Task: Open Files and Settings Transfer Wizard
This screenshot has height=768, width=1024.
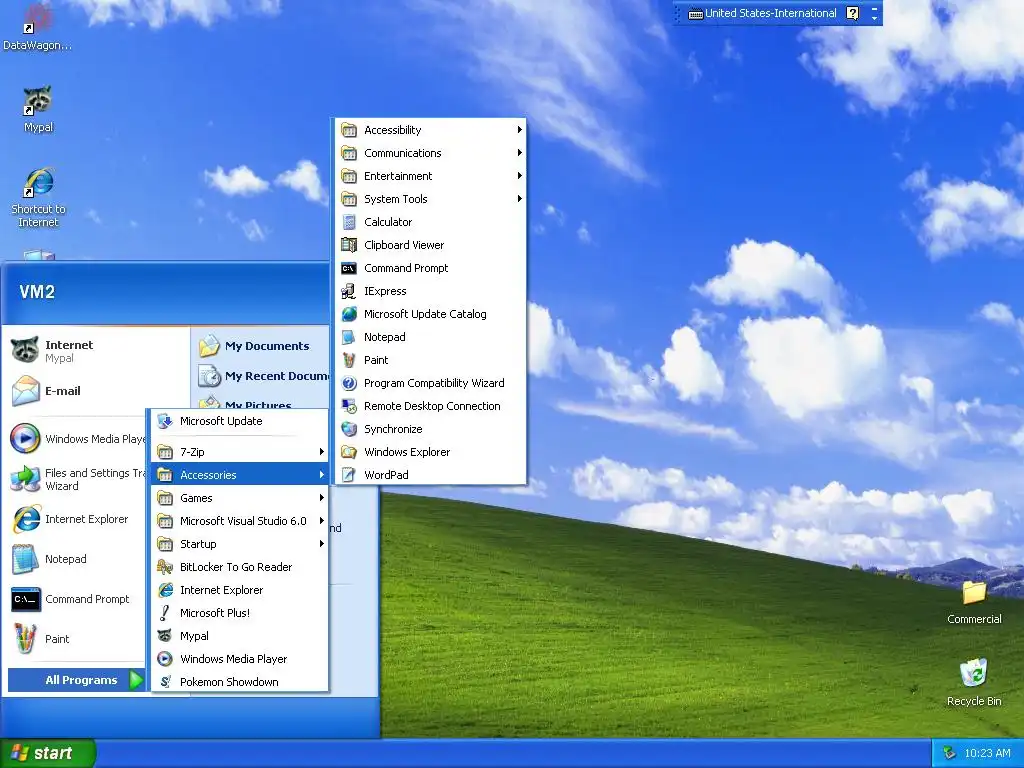Action: (x=77, y=479)
